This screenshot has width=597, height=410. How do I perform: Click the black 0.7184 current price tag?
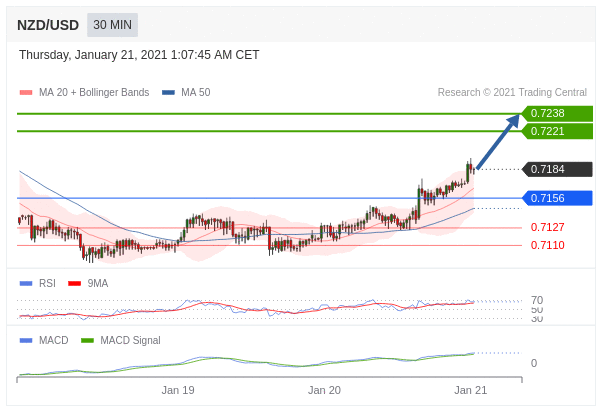557,169
